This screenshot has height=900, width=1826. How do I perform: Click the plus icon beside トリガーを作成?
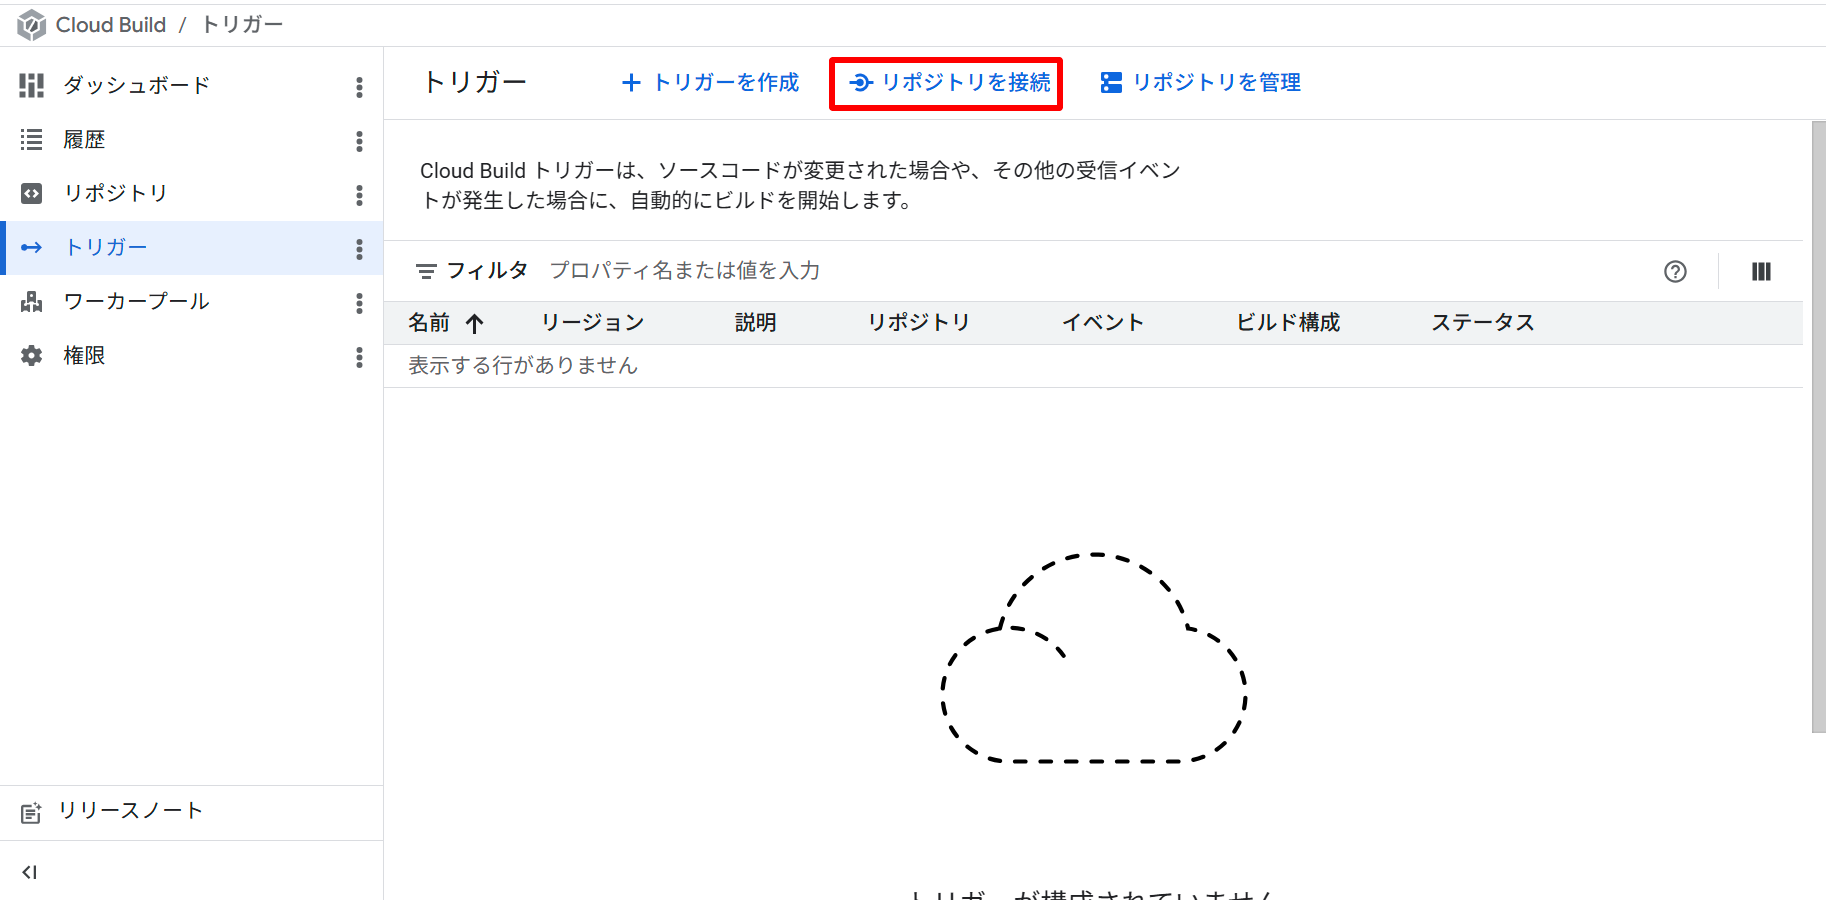pyautogui.click(x=631, y=83)
